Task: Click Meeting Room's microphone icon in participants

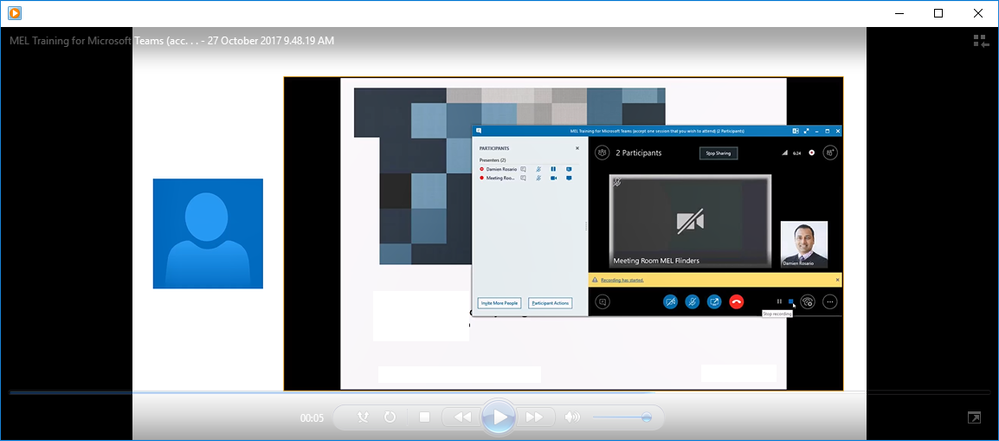Action: pos(538,178)
